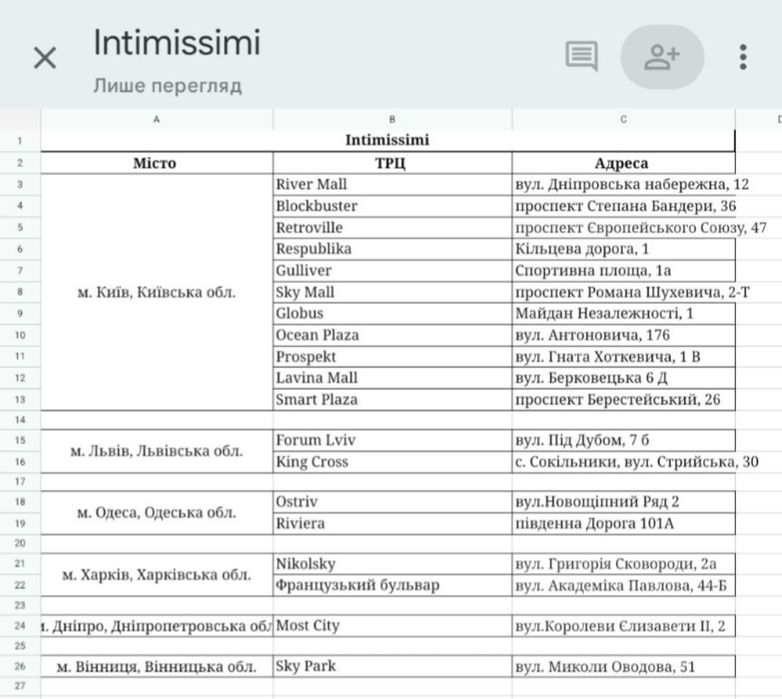
Task: Tap the share people icon
Action: click(x=662, y=57)
